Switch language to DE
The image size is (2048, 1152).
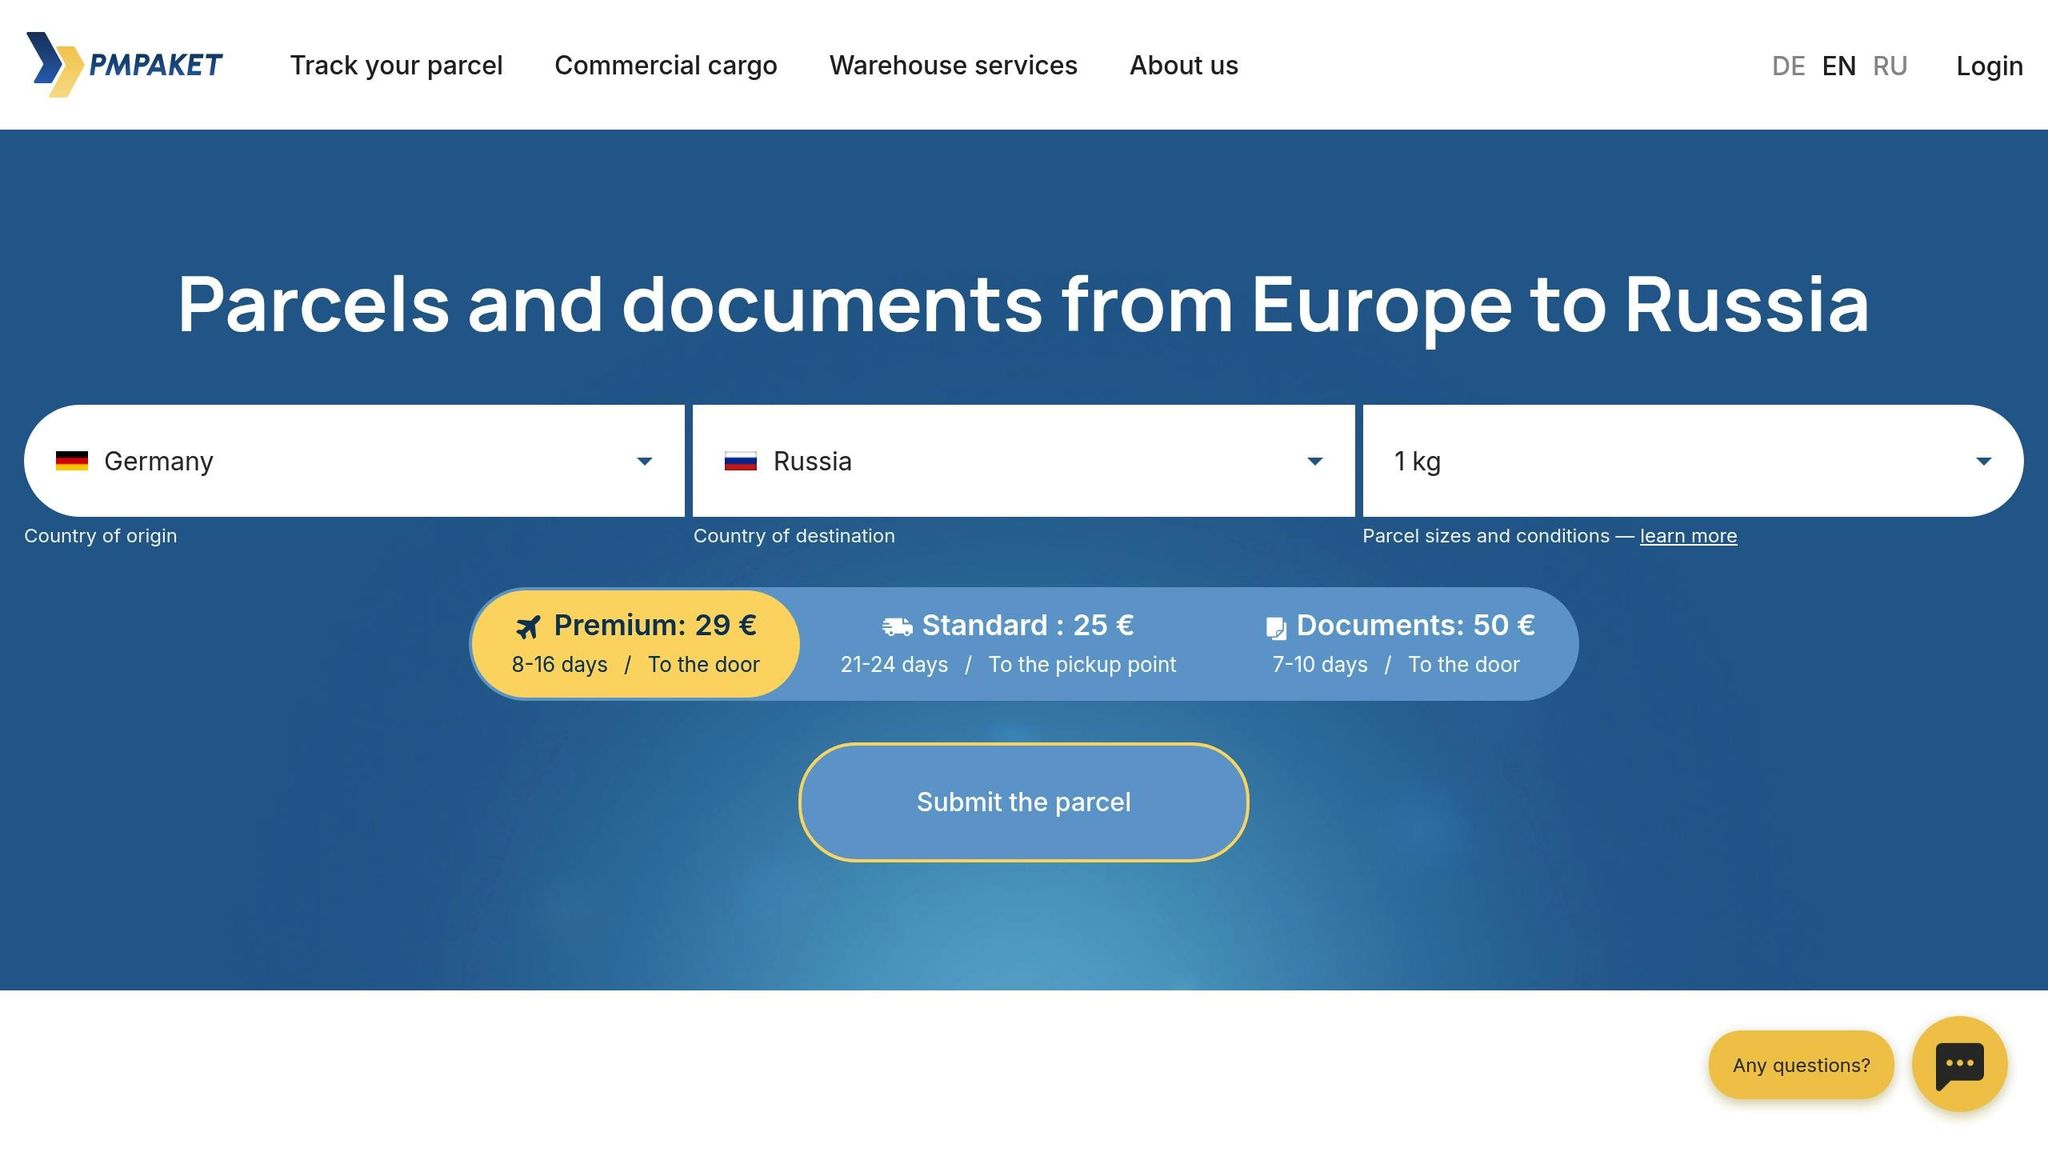1788,66
